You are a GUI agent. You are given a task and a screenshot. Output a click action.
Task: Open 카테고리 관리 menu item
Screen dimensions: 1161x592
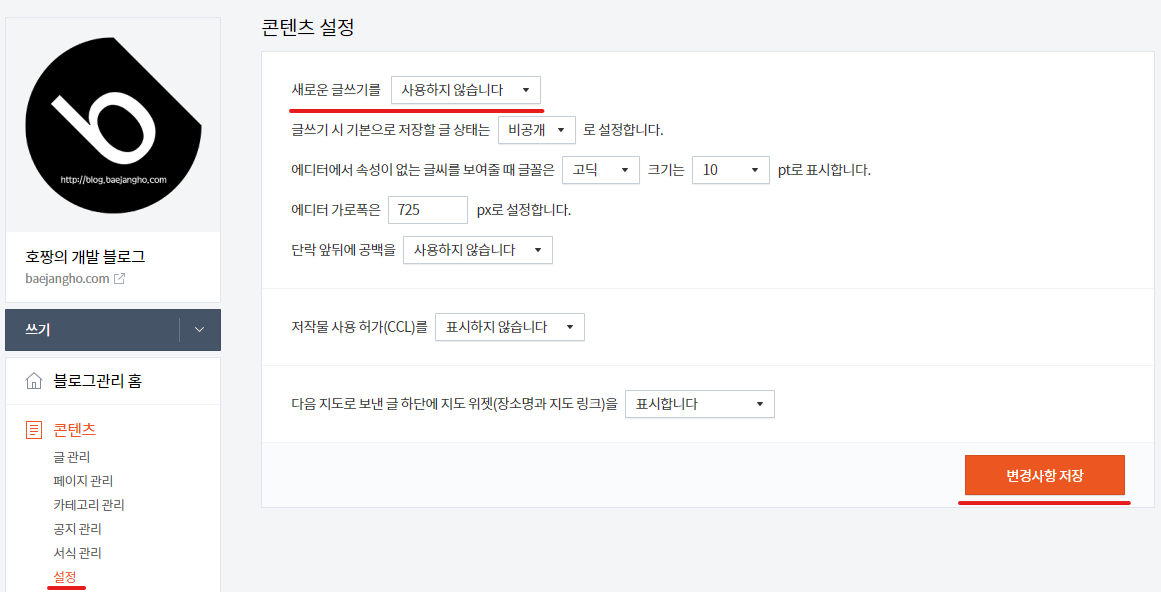pos(89,505)
